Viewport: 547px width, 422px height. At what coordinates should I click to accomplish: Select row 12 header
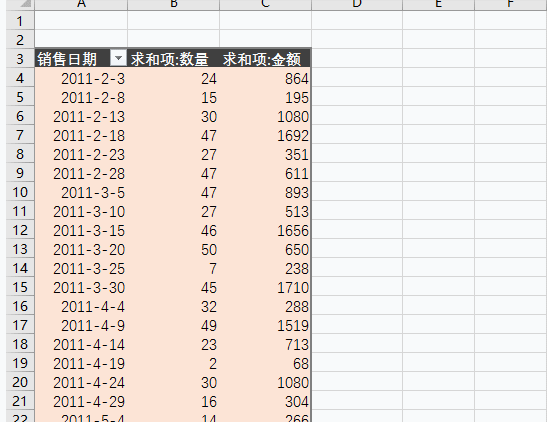(x=20, y=230)
